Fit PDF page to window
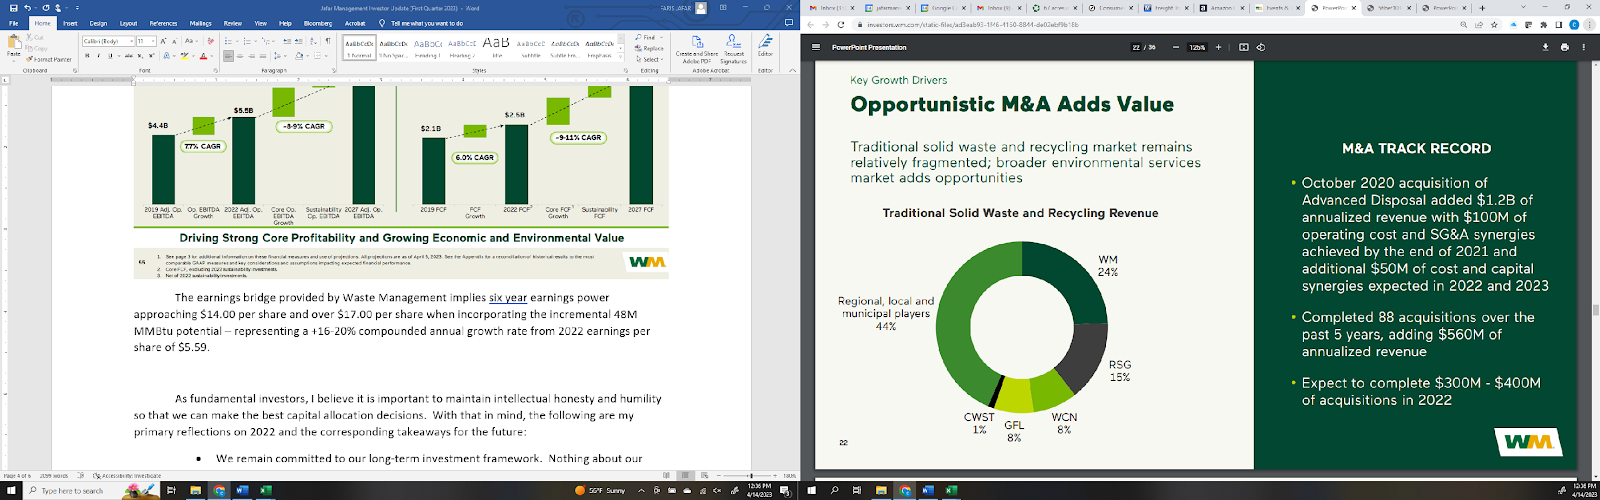1600x500 pixels. pyautogui.click(x=1244, y=47)
